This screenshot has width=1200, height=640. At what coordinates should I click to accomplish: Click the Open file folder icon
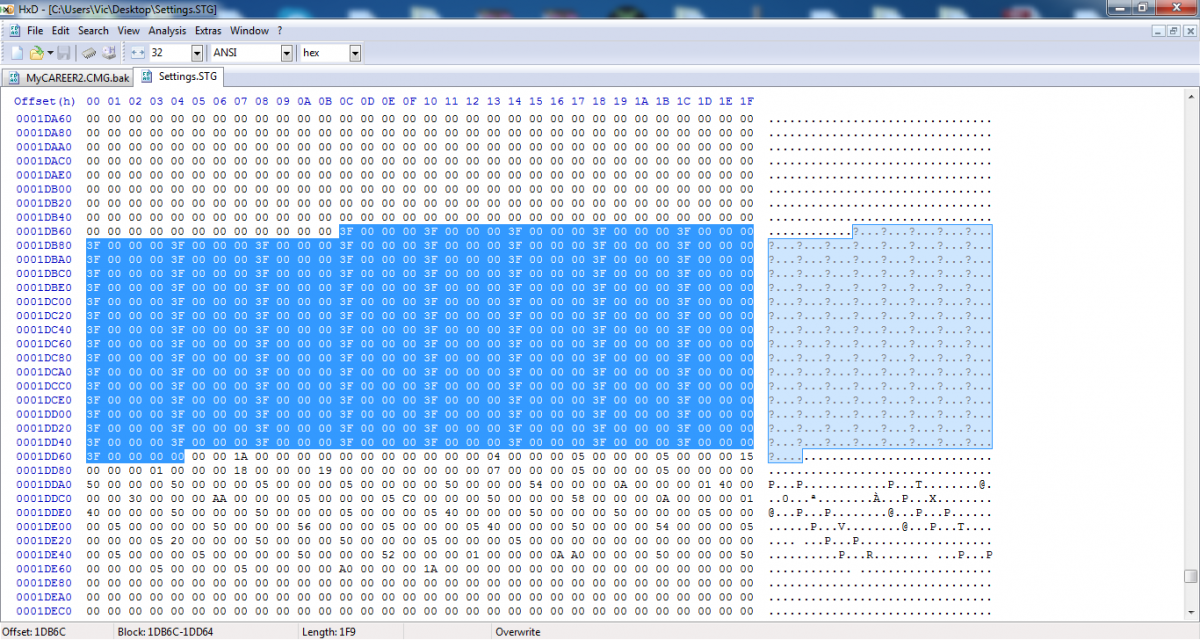click(36, 52)
